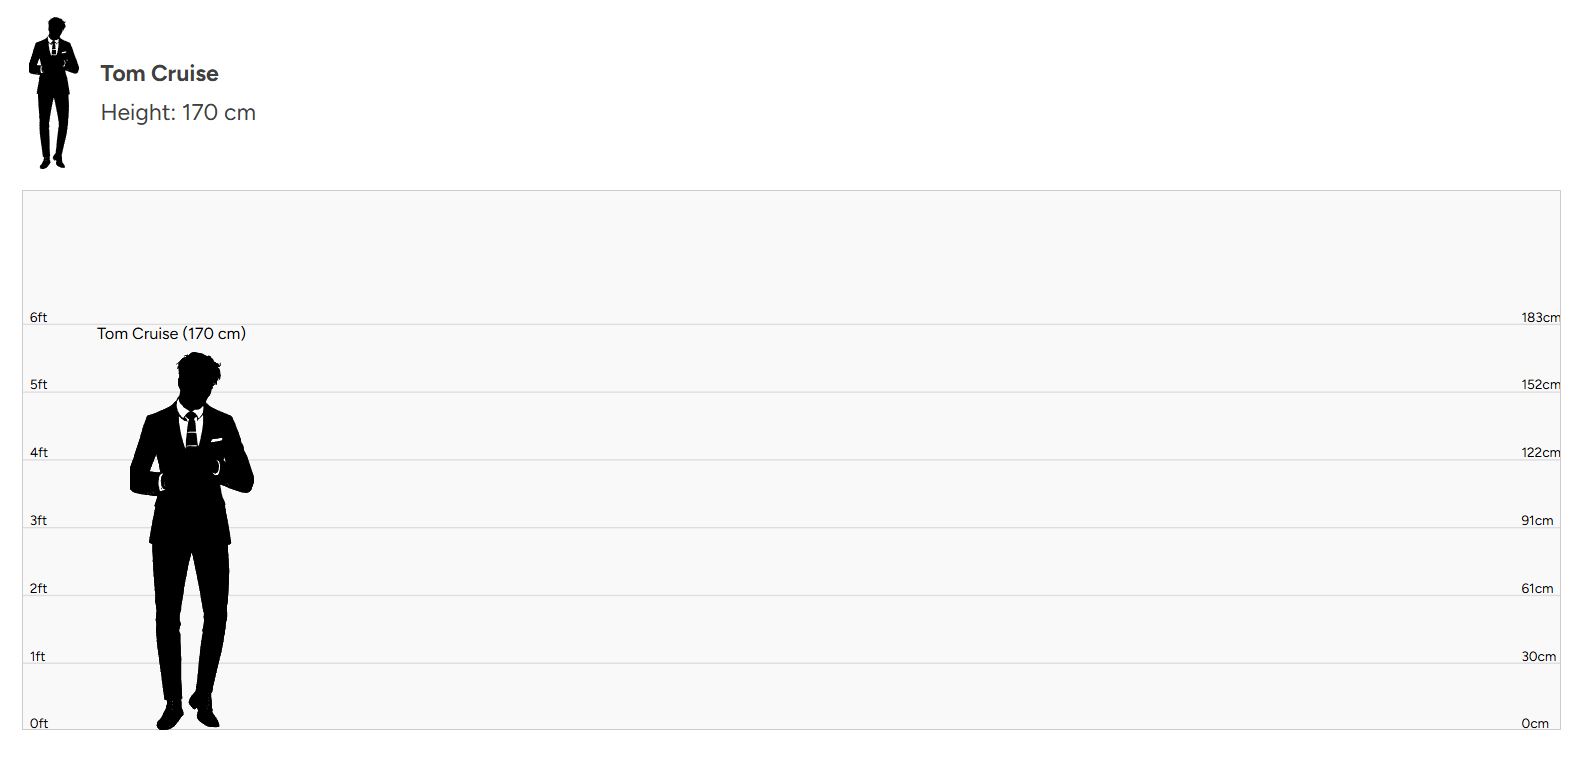
Task: Click the 5ft scale label
Action: 38,384
